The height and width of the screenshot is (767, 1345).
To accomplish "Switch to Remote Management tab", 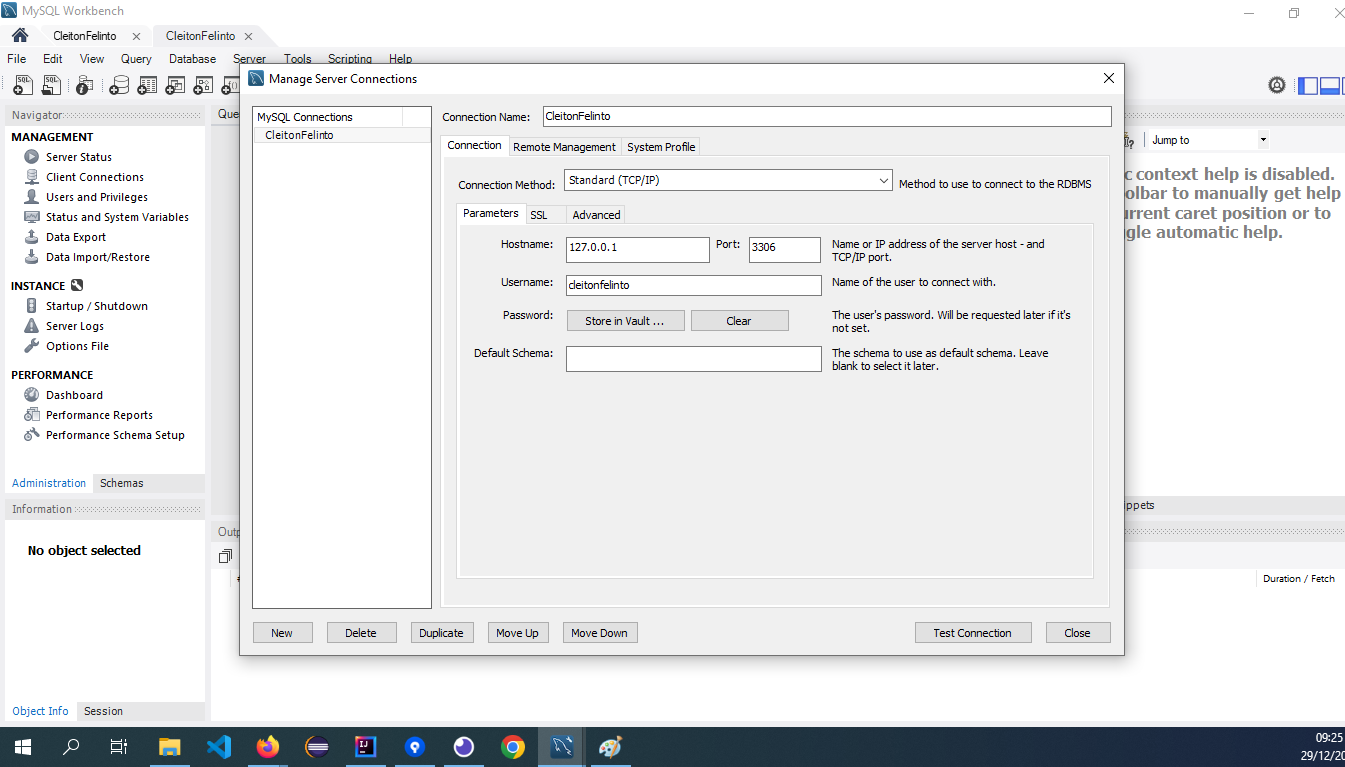I will click(x=564, y=147).
